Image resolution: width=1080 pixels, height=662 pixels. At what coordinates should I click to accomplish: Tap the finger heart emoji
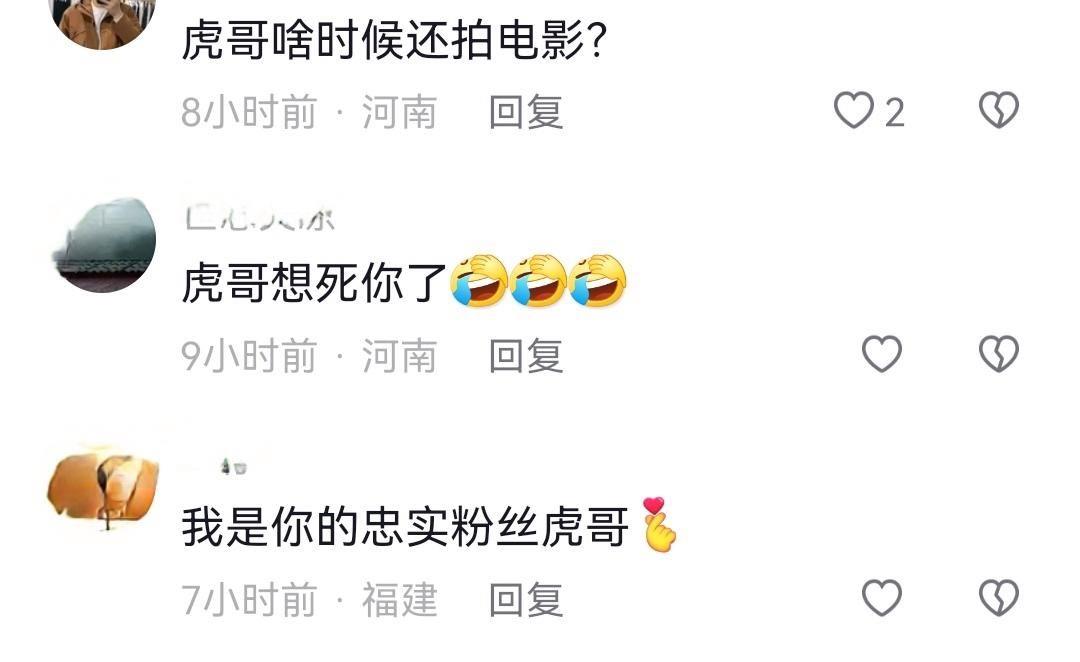point(659,524)
